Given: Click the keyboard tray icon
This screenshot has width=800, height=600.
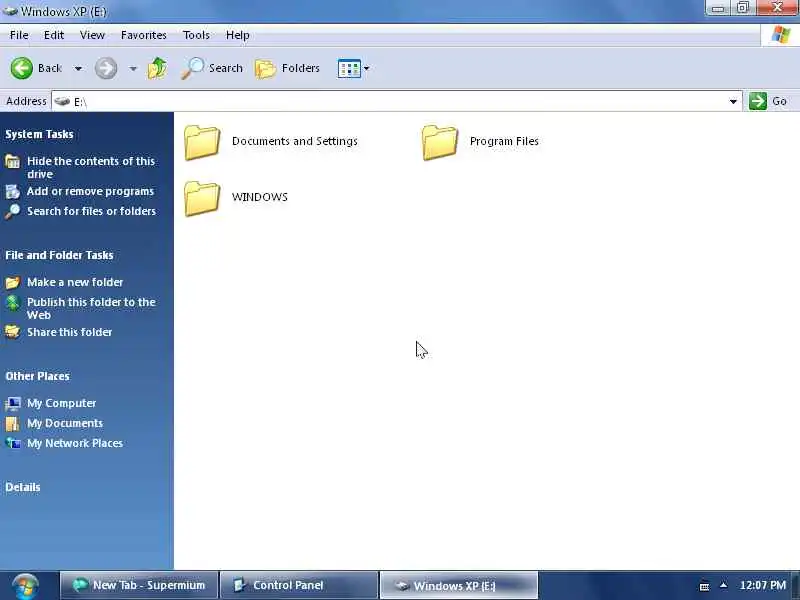Looking at the screenshot, I should [x=704, y=586].
